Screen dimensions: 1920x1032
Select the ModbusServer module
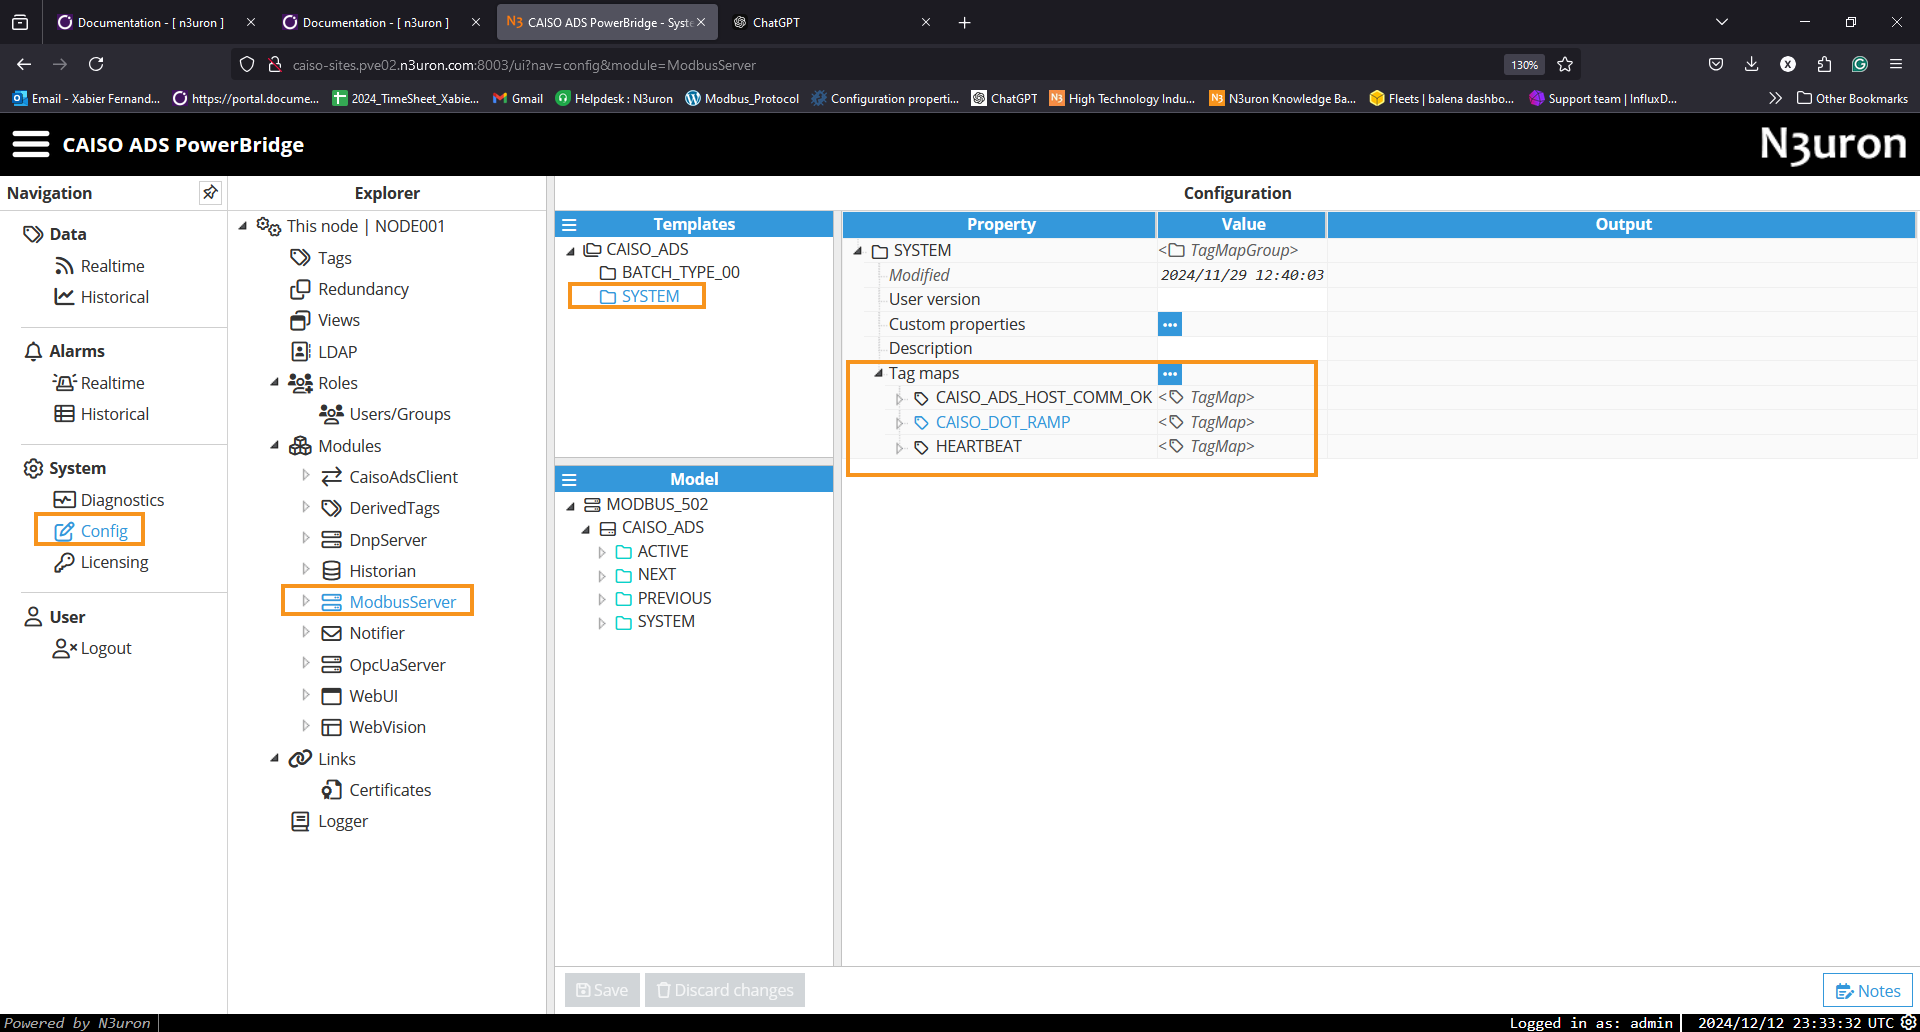point(388,602)
